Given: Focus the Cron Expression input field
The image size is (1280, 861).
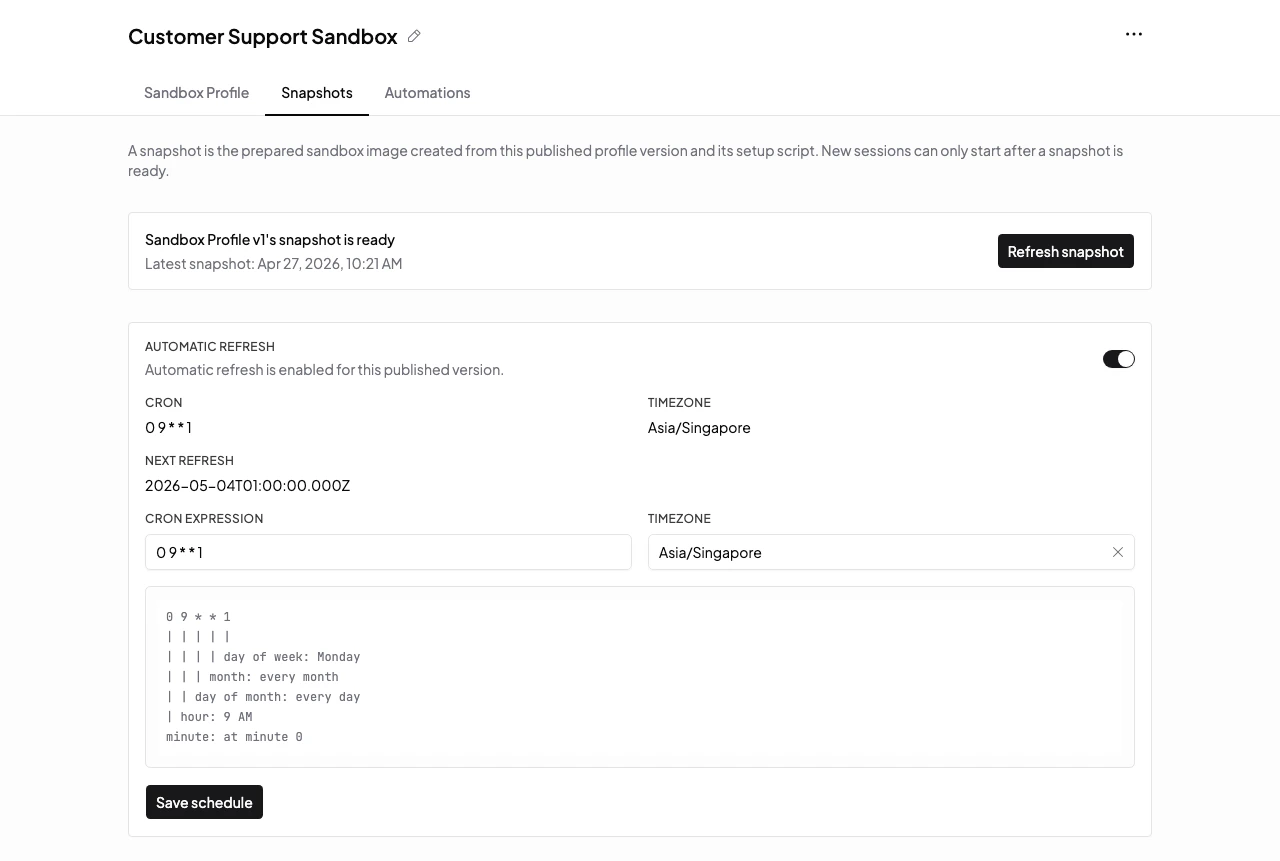Looking at the screenshot, I should tap(388, 552).
